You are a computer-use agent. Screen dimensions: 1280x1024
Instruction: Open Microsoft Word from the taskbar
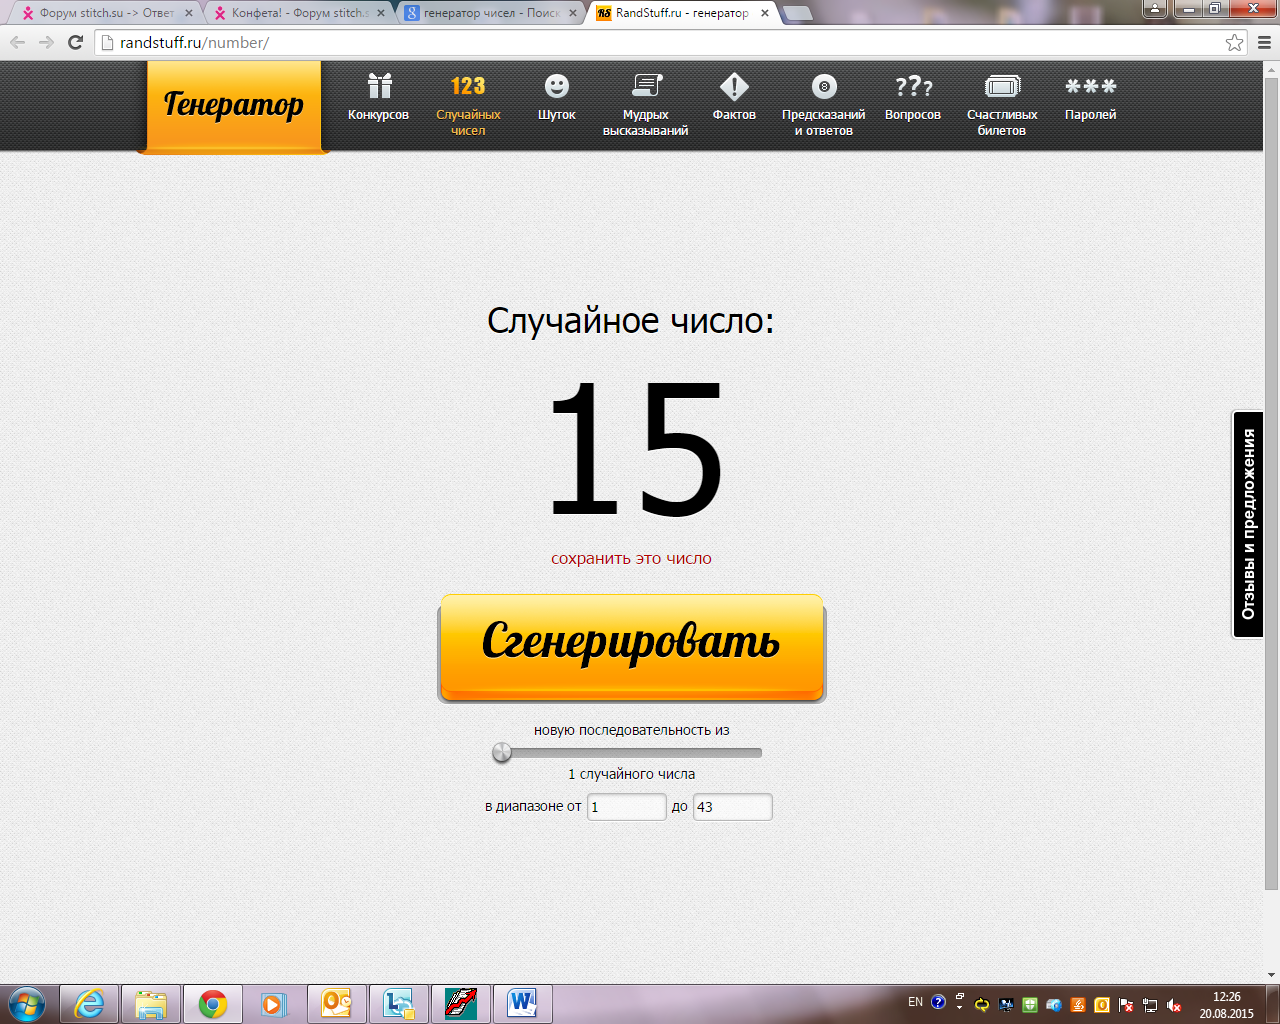pyautogui.click(x=521, y=1003)
